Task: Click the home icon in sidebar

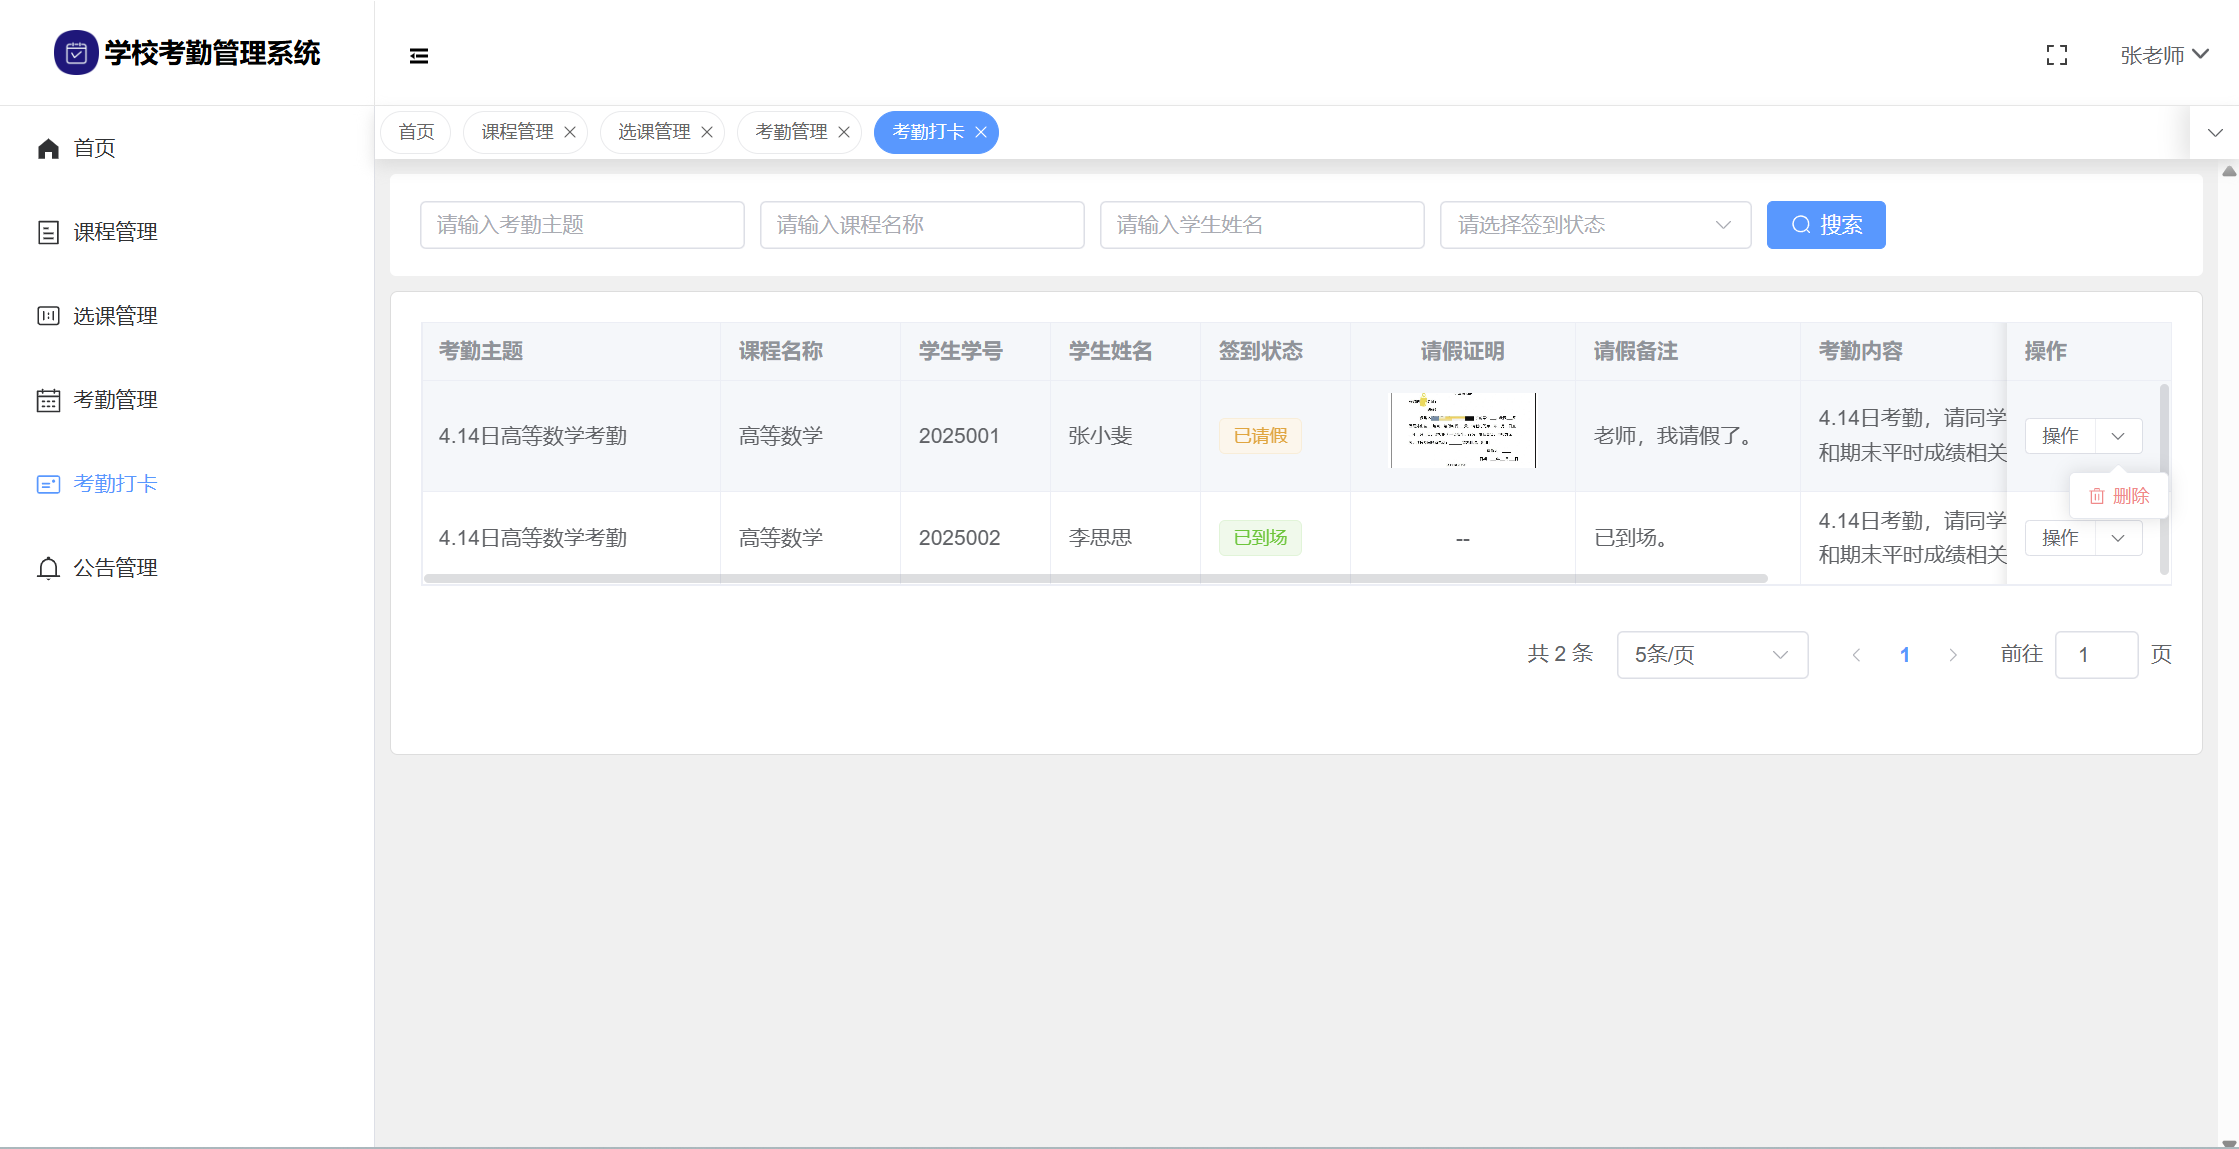Action: tap(48, 149)
